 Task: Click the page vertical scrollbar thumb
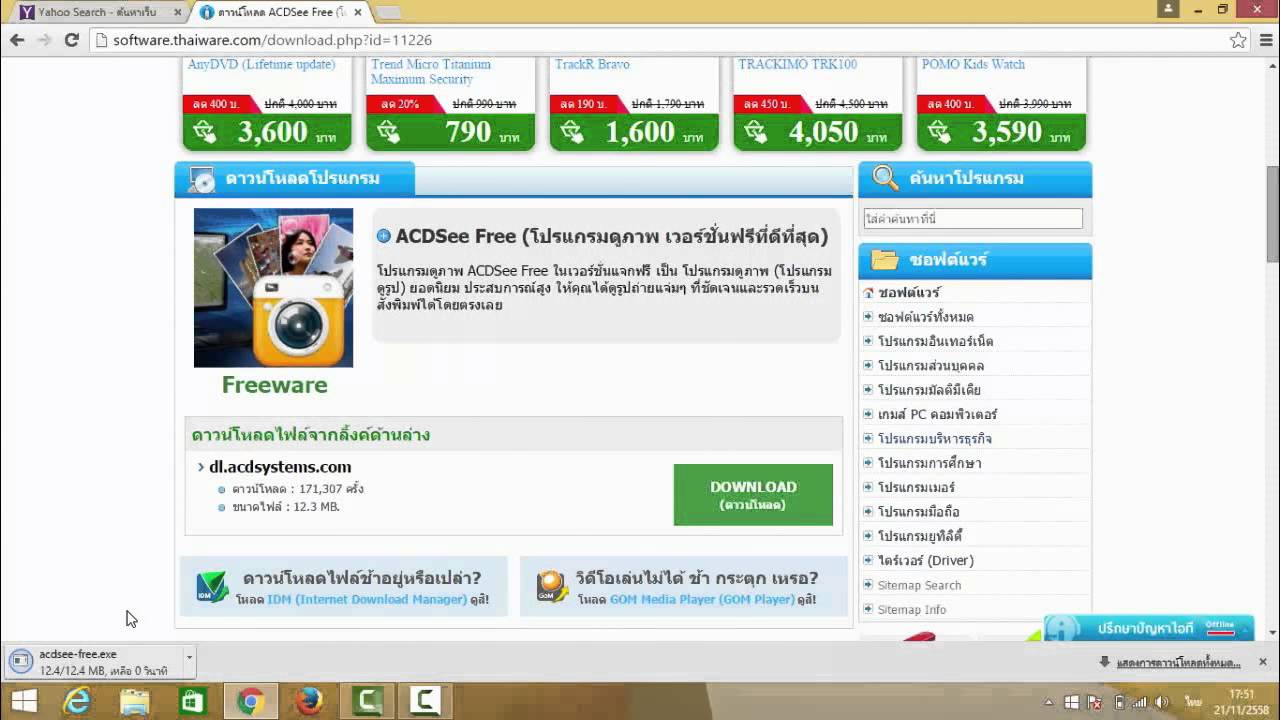click(x=1273, y=212)
